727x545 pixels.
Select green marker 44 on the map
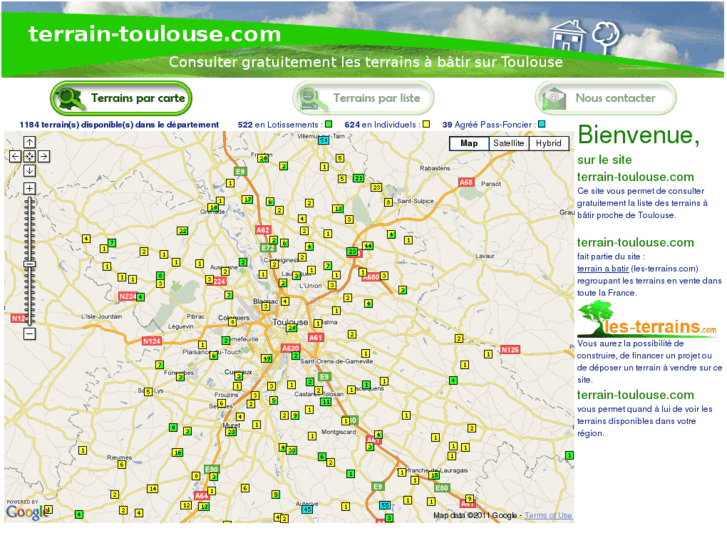click(368, 245)
